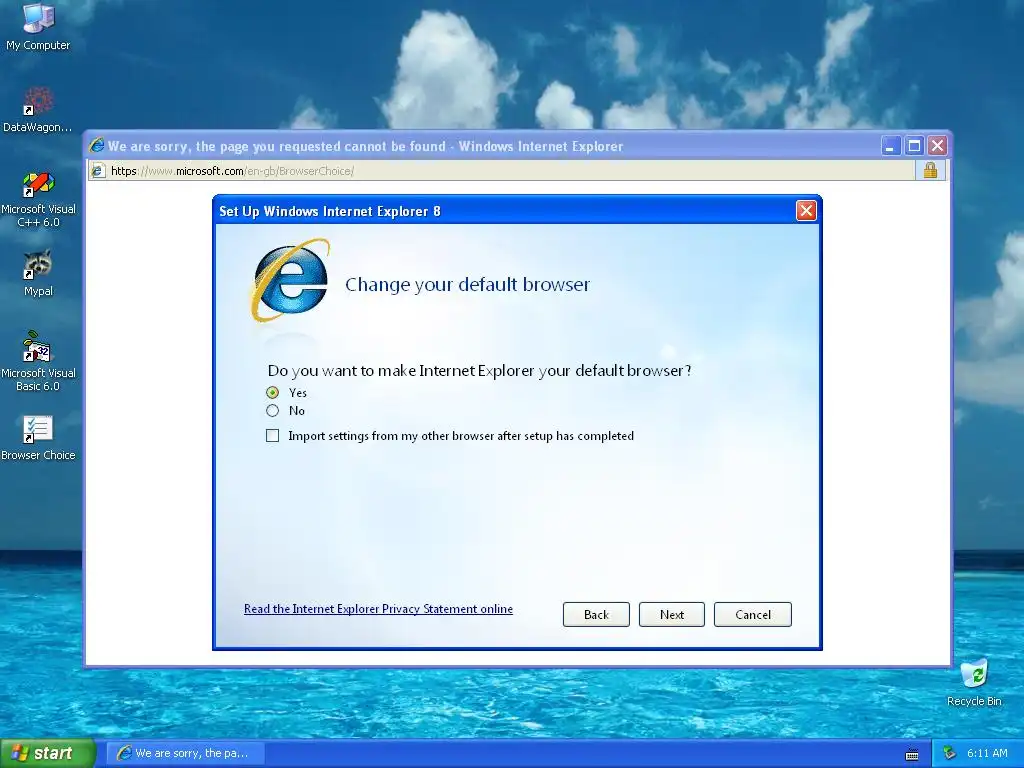Click the 'Change your default browser' heading
The width and height of the screenshot is (1024, 768).
point(468,285)
